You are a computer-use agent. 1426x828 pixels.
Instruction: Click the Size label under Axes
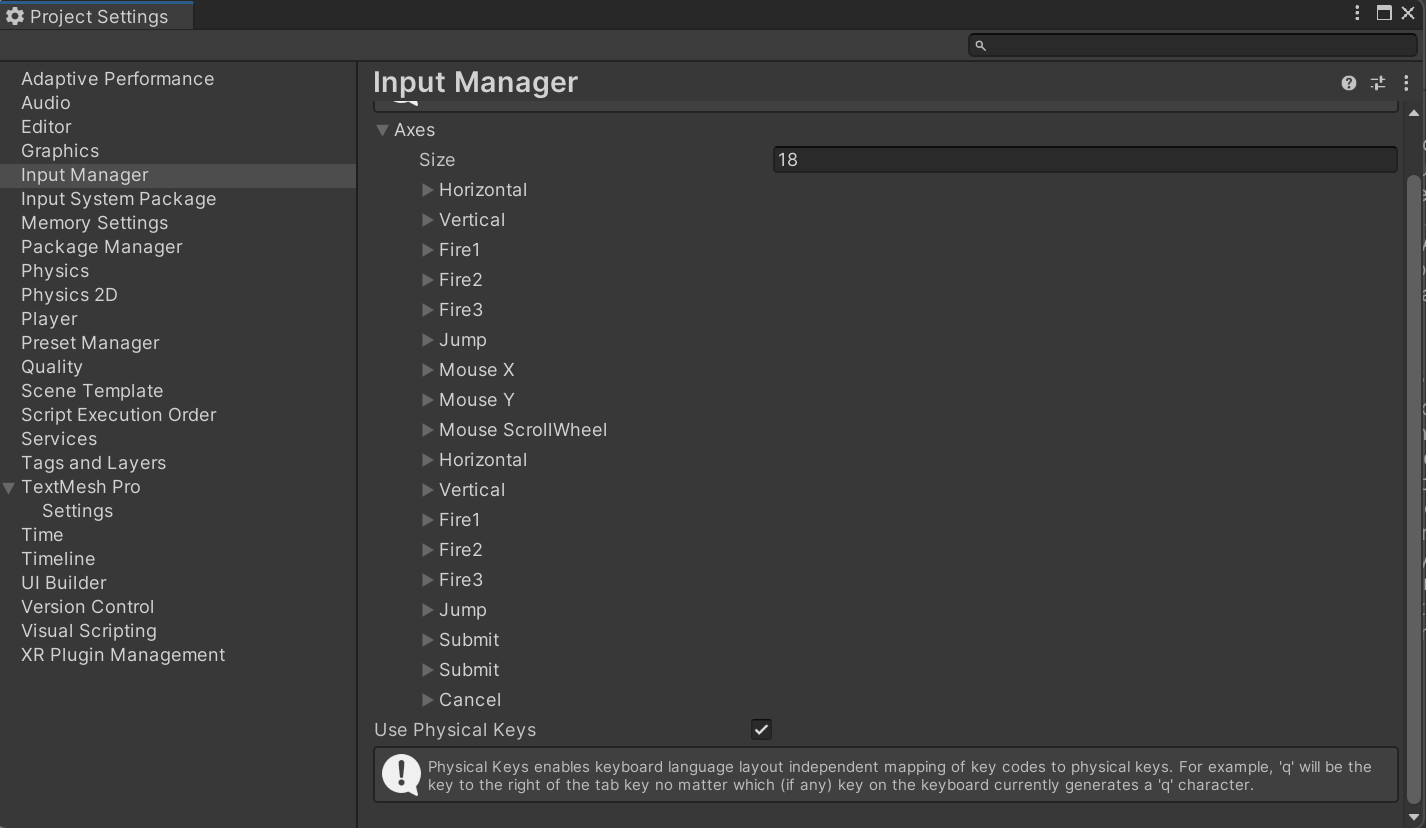point(437,160)
